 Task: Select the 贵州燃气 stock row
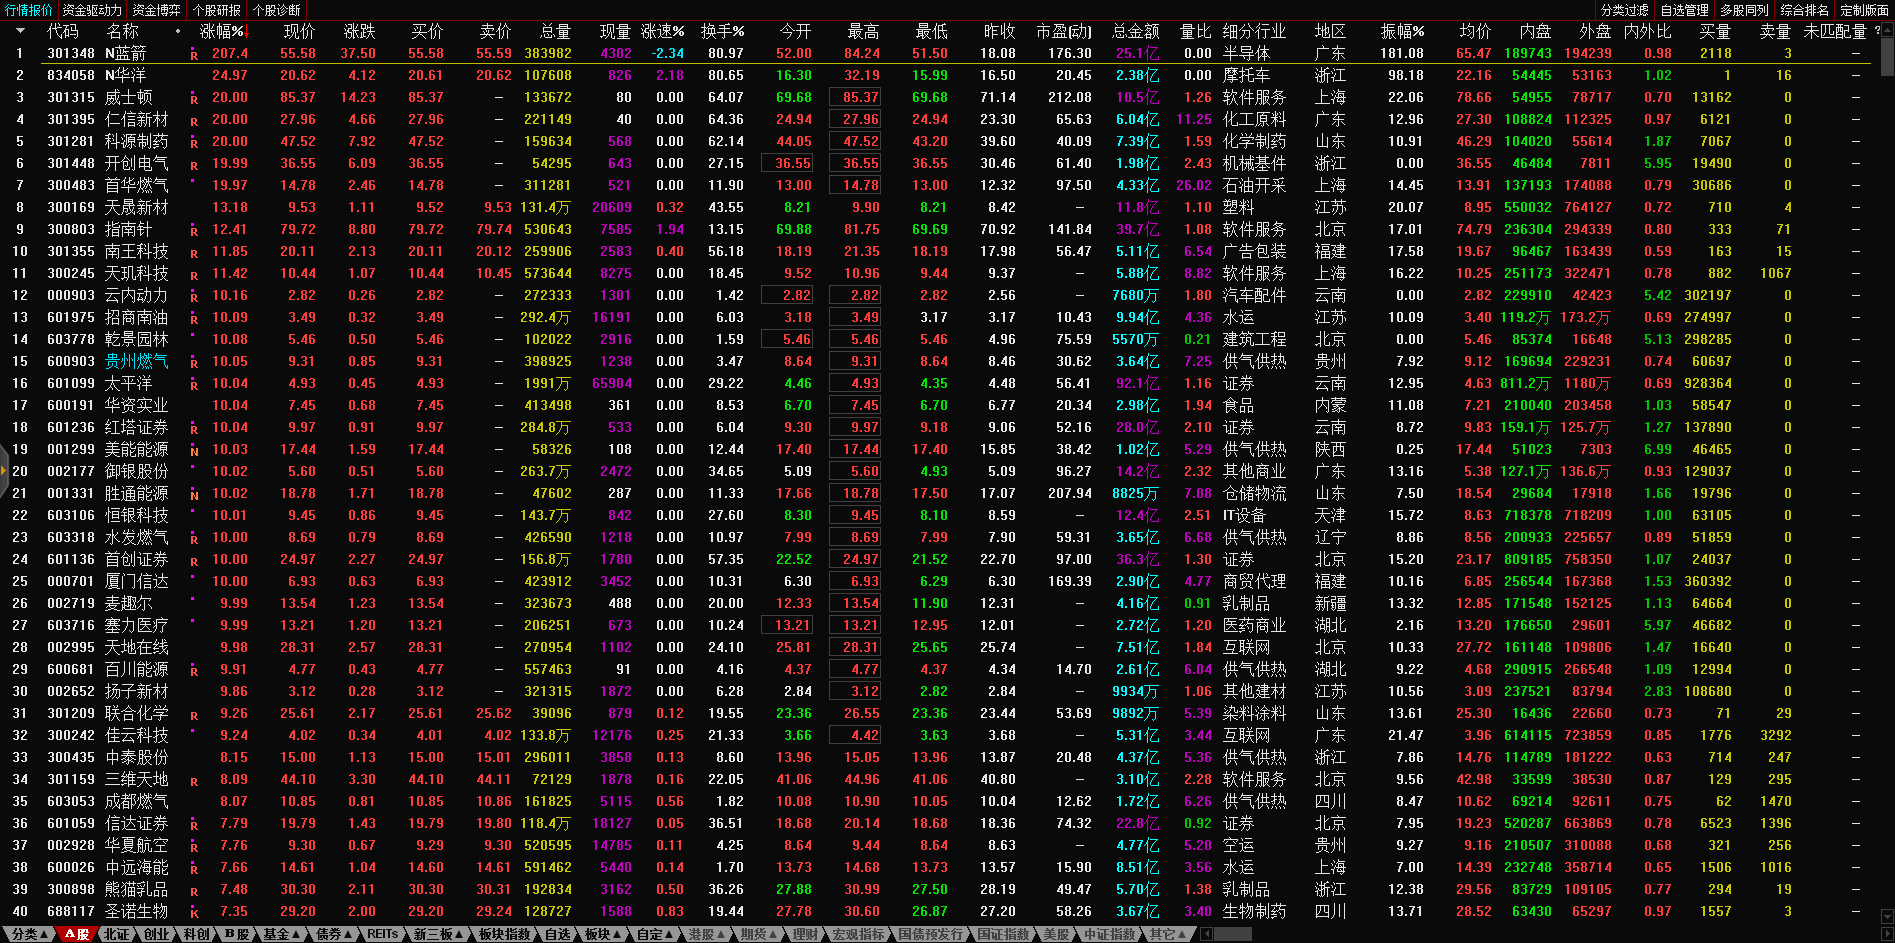(137, 362)
